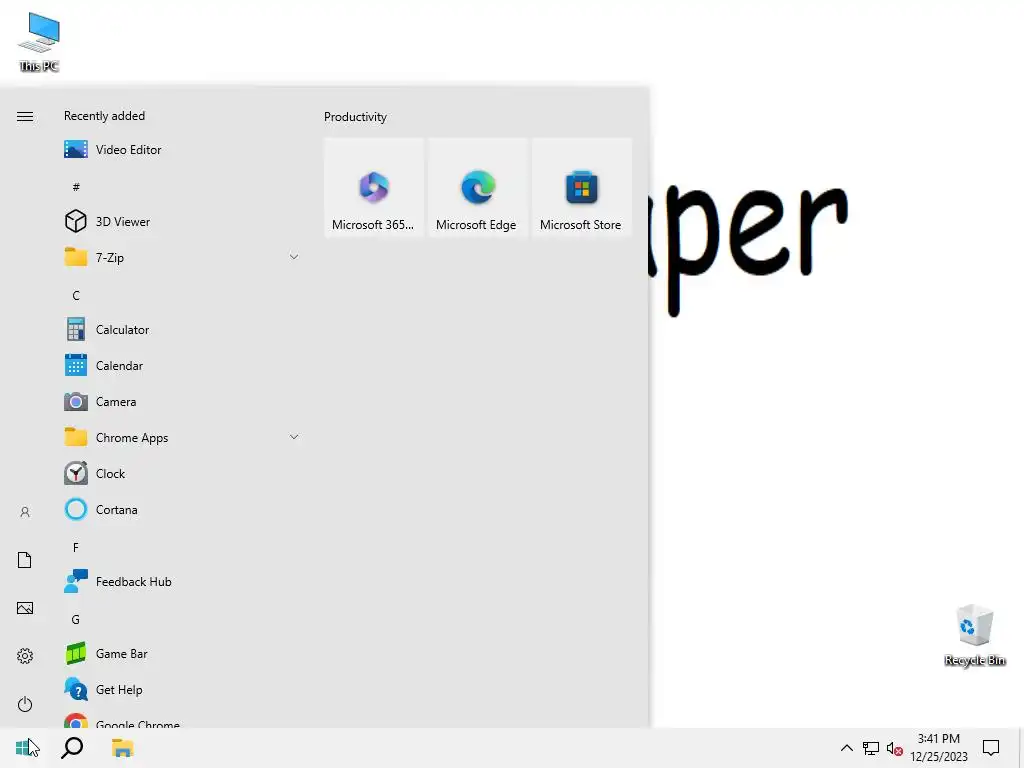
Task: Open Settings gear in Start sidebar
Action: click(x=25, y=656)
